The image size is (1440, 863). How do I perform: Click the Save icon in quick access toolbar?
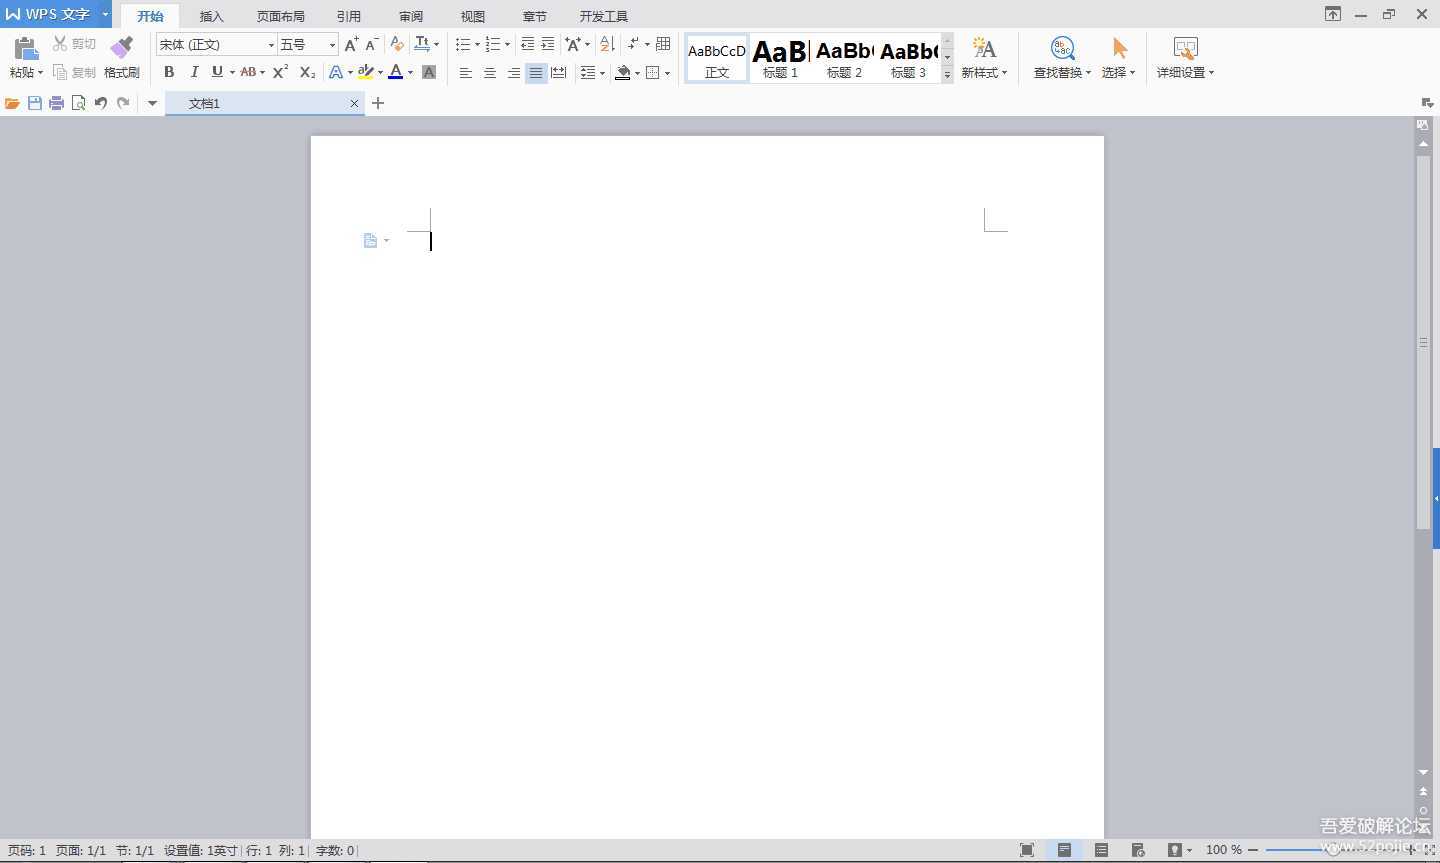[x=35, y=103]
